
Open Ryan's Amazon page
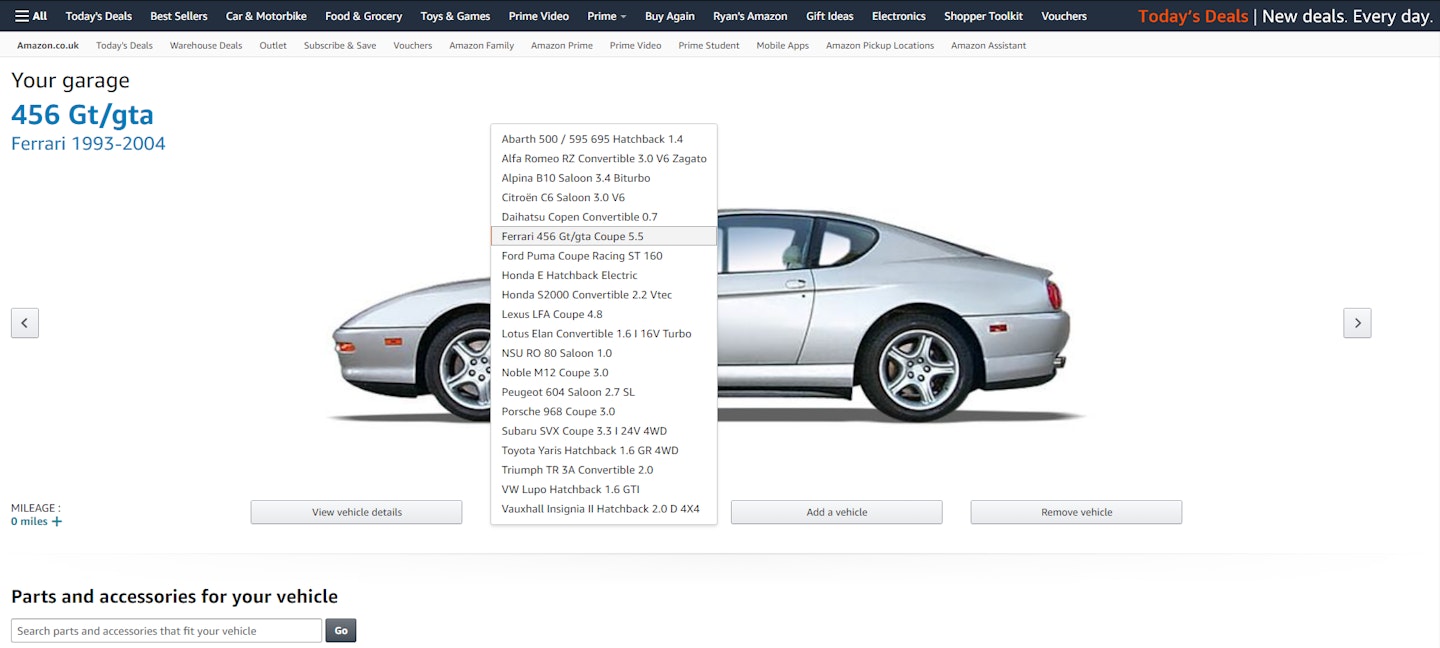coord(750,16)
